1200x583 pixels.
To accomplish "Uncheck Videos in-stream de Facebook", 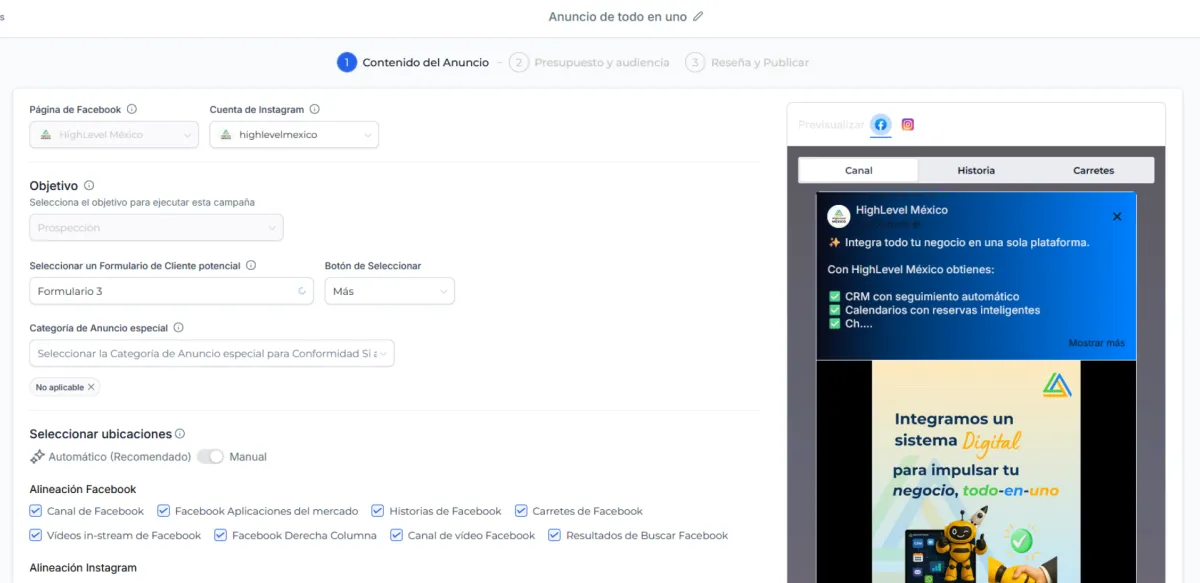I will (x=36, y=535).
